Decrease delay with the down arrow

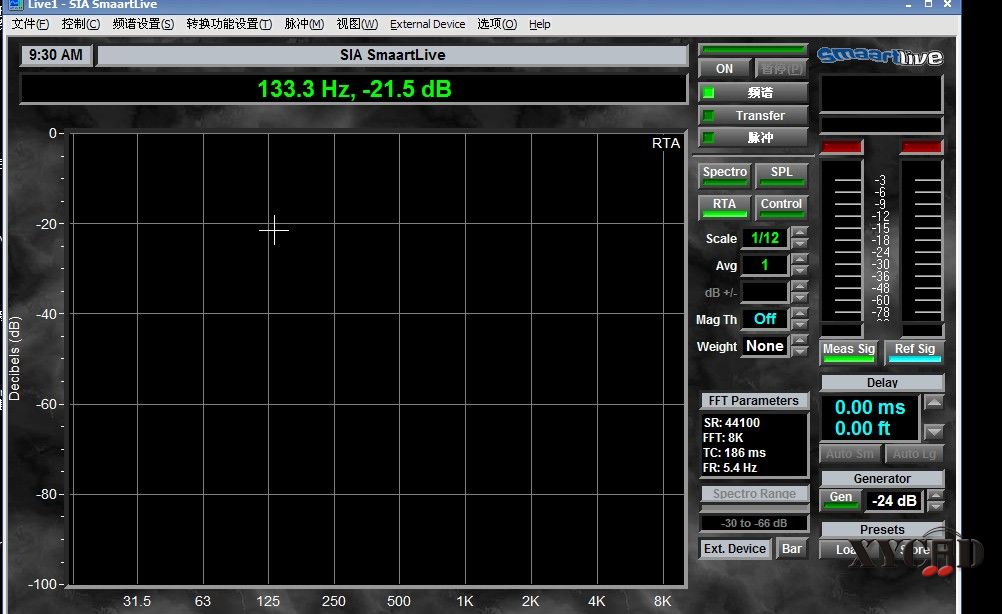click(934, 433)
